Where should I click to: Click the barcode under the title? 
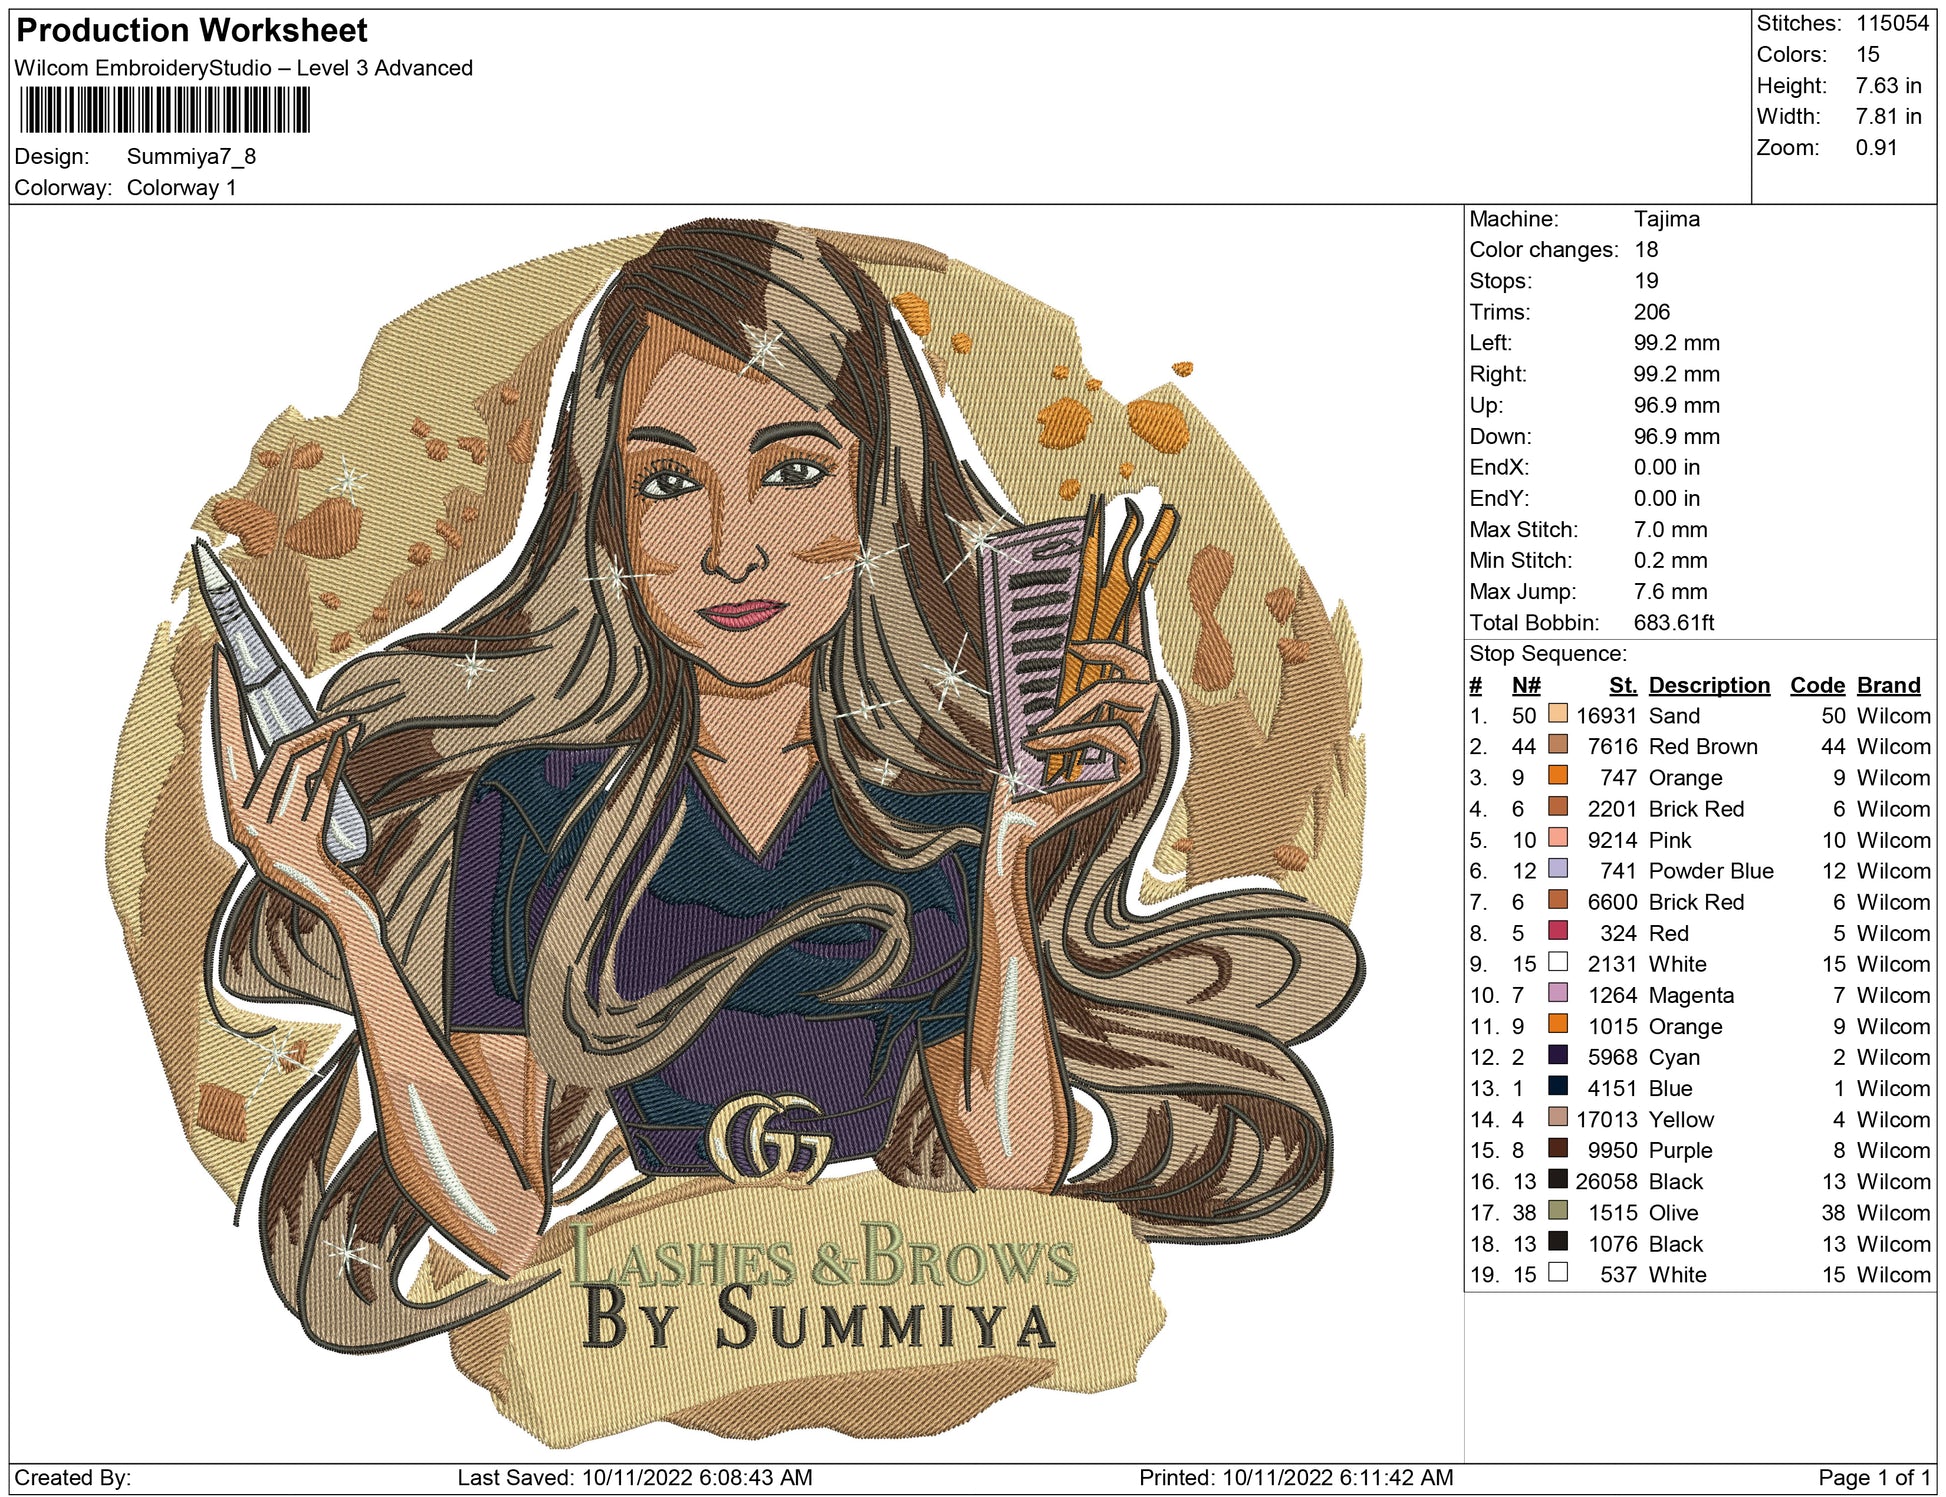165,110
